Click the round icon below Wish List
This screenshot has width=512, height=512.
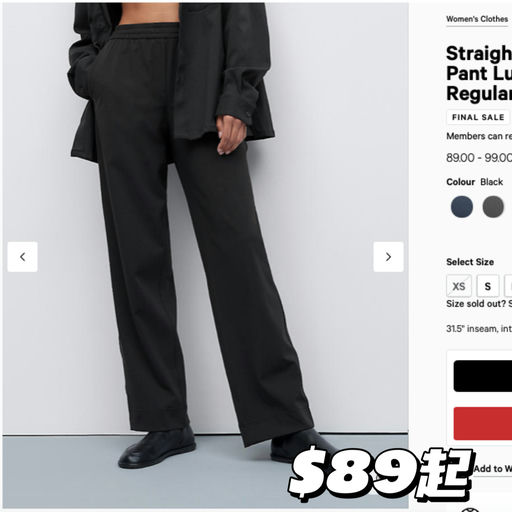pos(470,510)
